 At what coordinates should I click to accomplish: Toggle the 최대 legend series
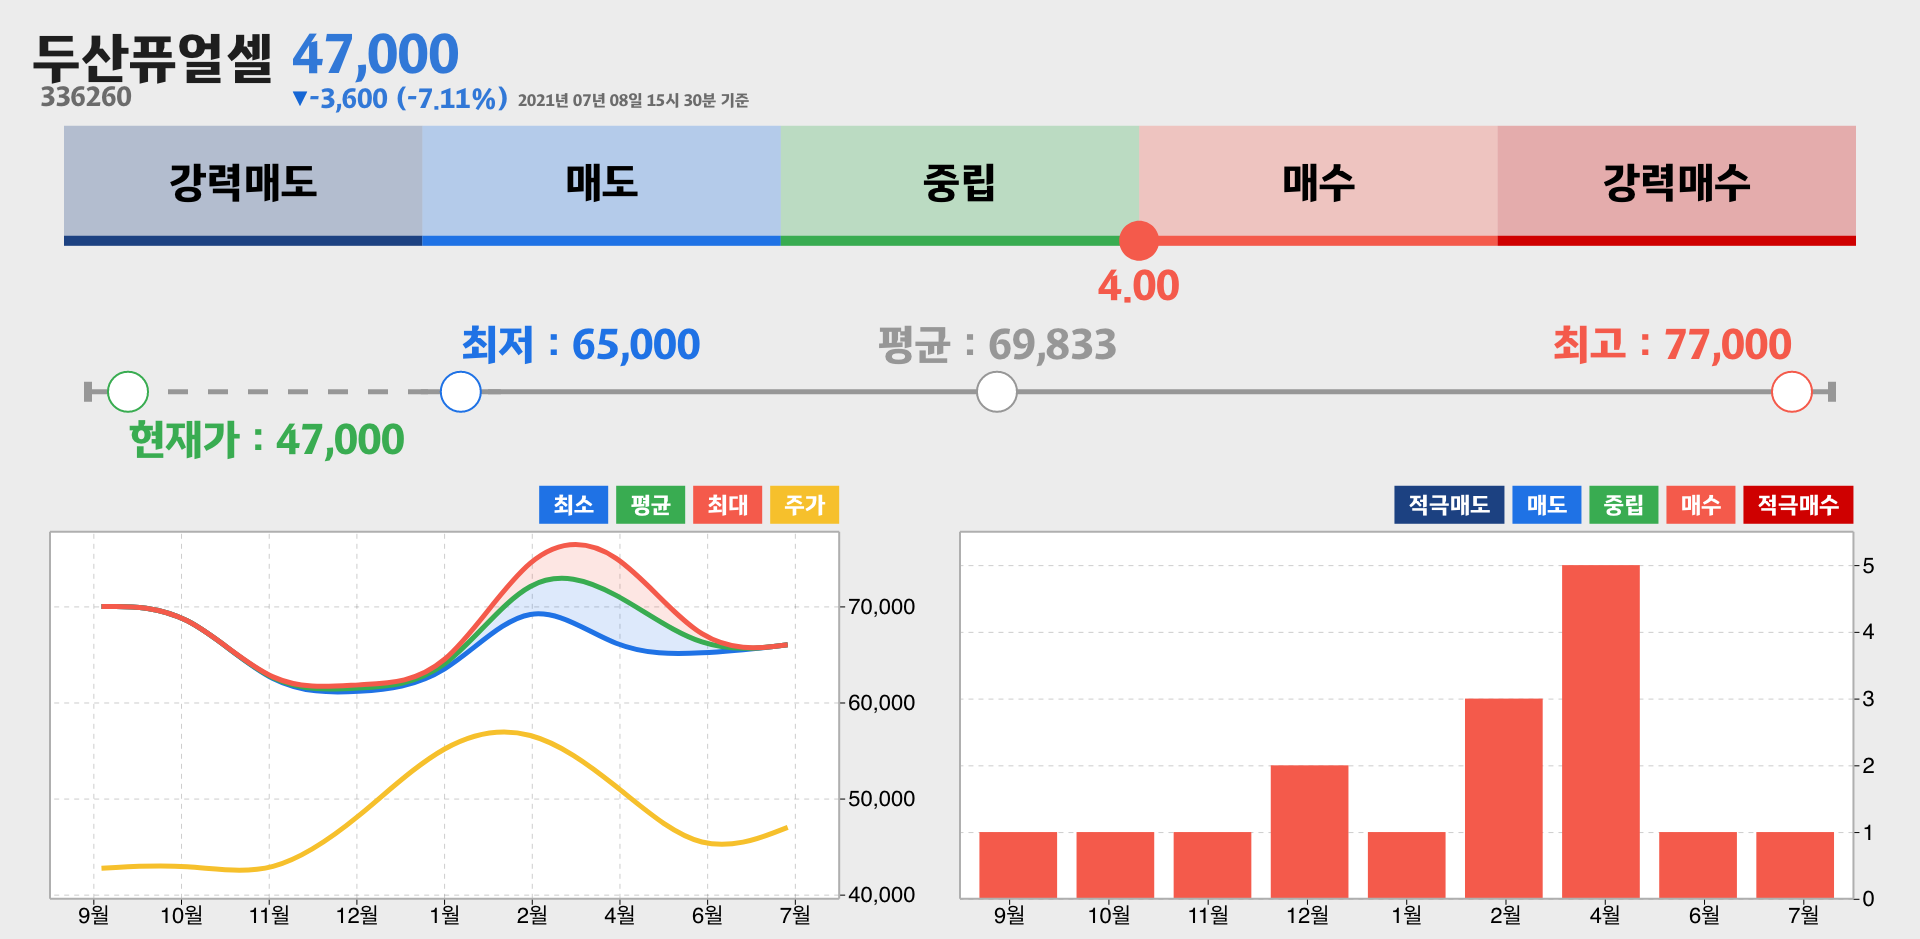coord(728,505)
